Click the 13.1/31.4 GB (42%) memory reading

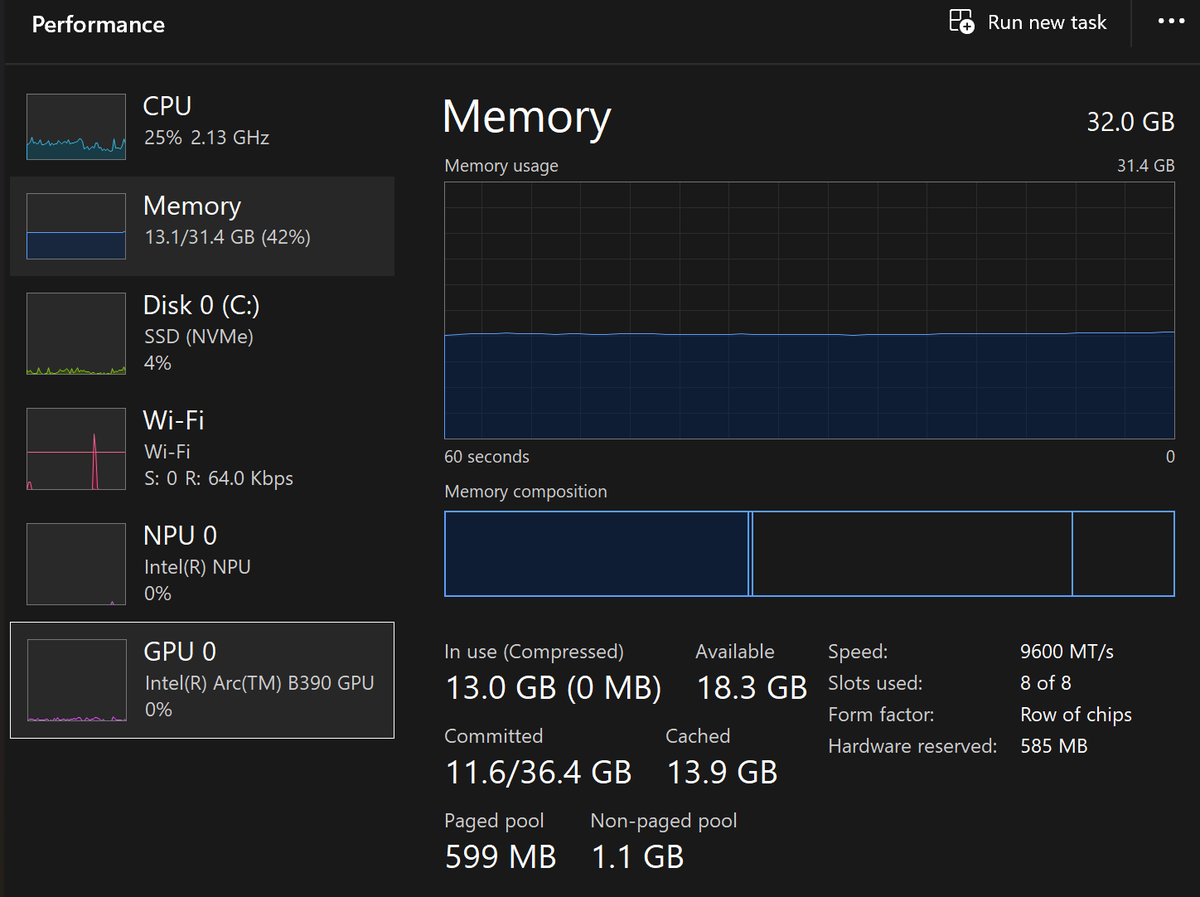click(227, 238)
